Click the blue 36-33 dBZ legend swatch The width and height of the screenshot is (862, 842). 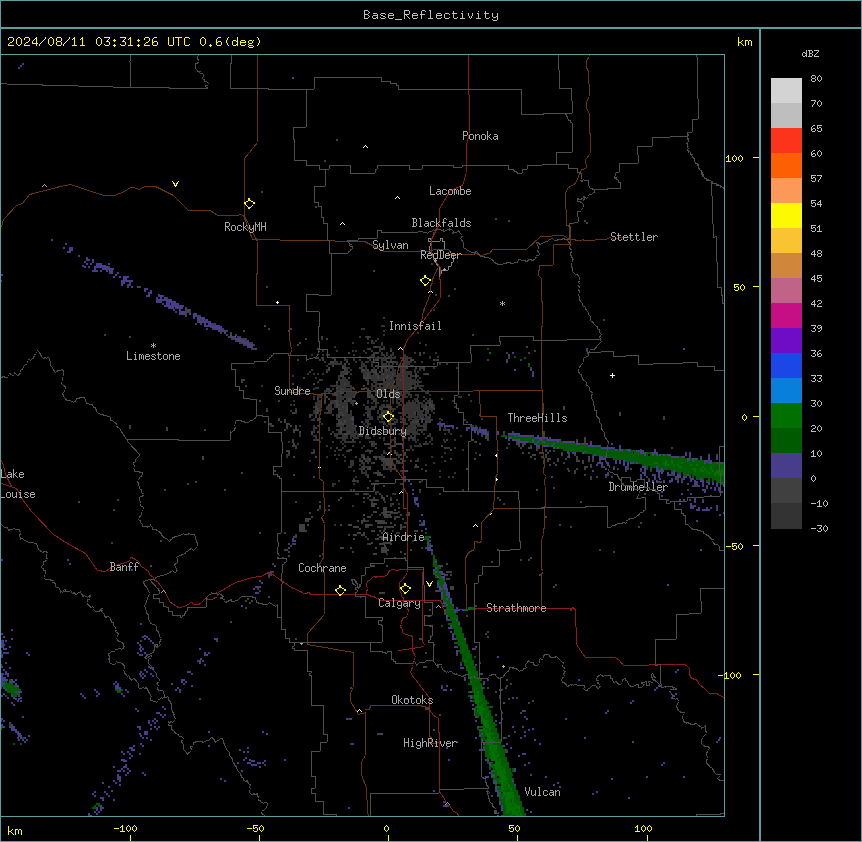coord(786,365)
